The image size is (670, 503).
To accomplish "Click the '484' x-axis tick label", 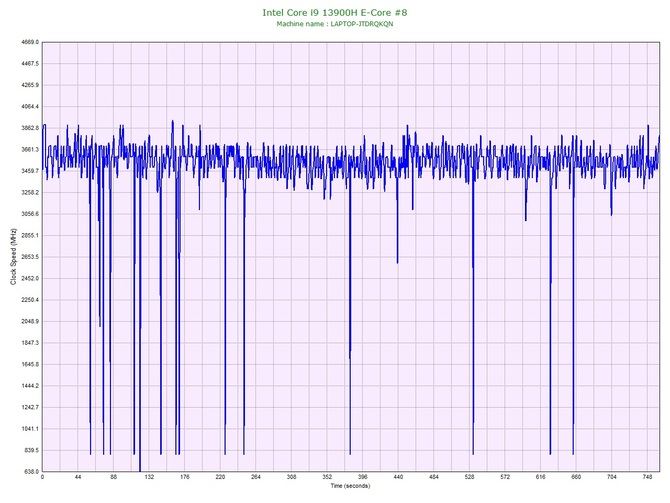I will click(434, 477).
